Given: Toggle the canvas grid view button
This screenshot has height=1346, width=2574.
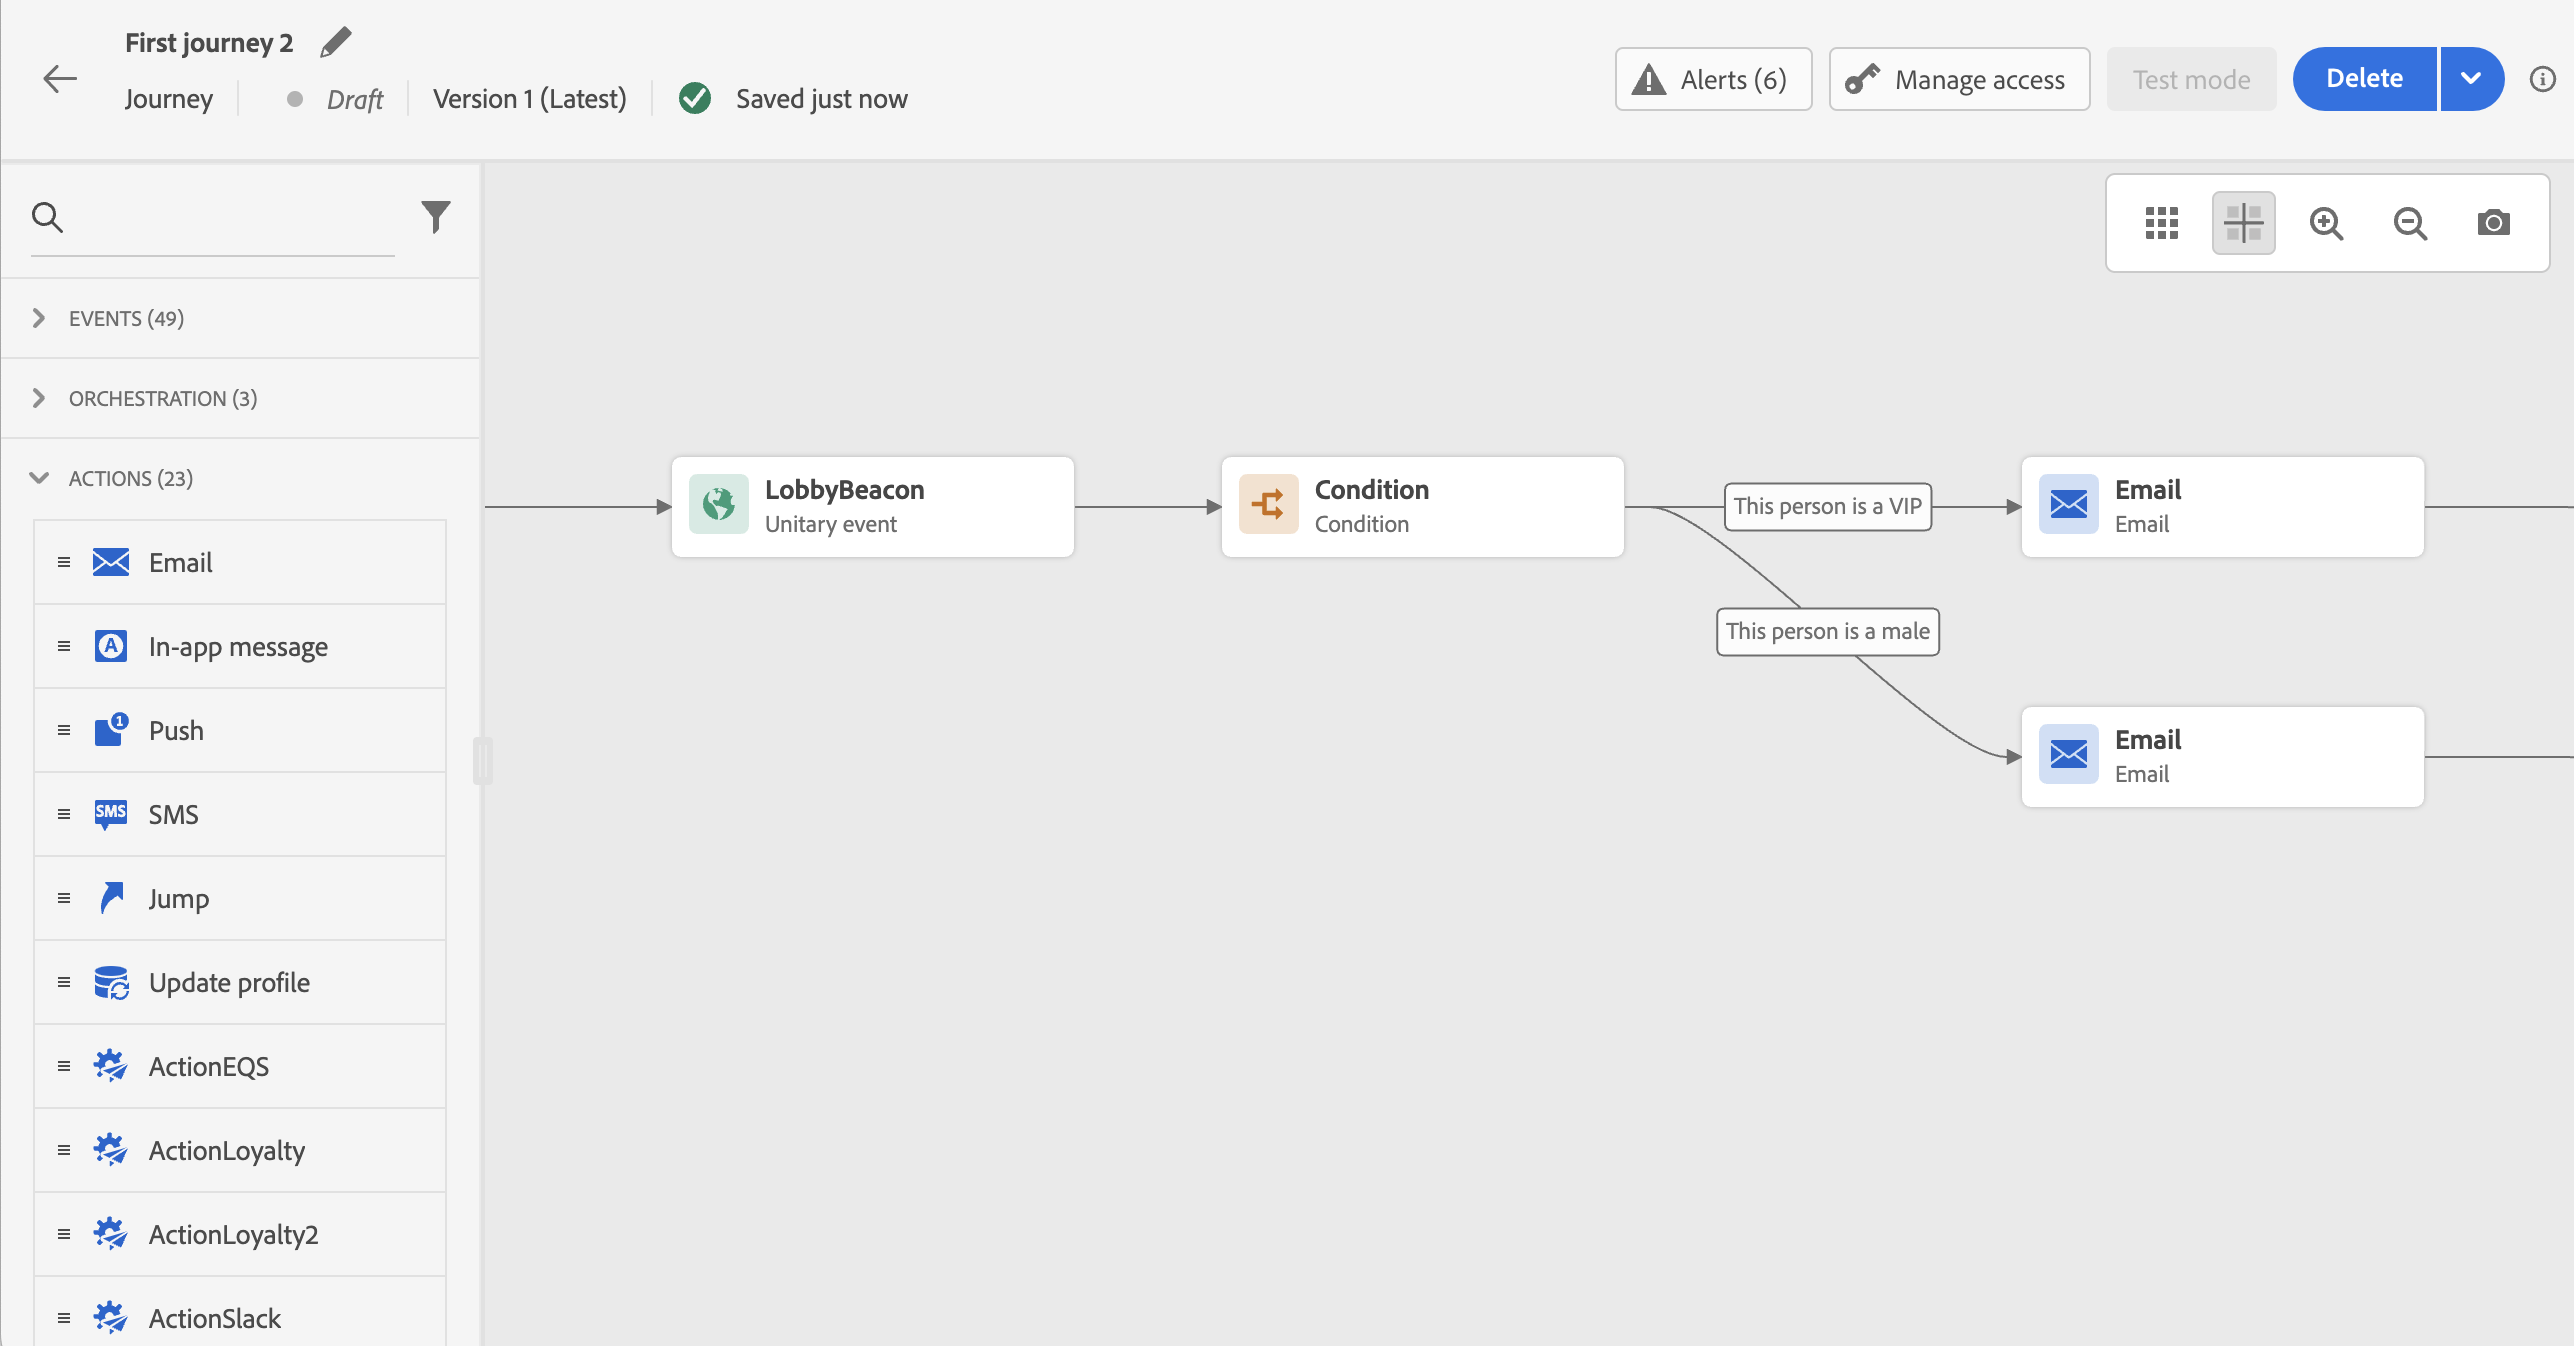Looking at the screenshot, I should point(2161,222).
